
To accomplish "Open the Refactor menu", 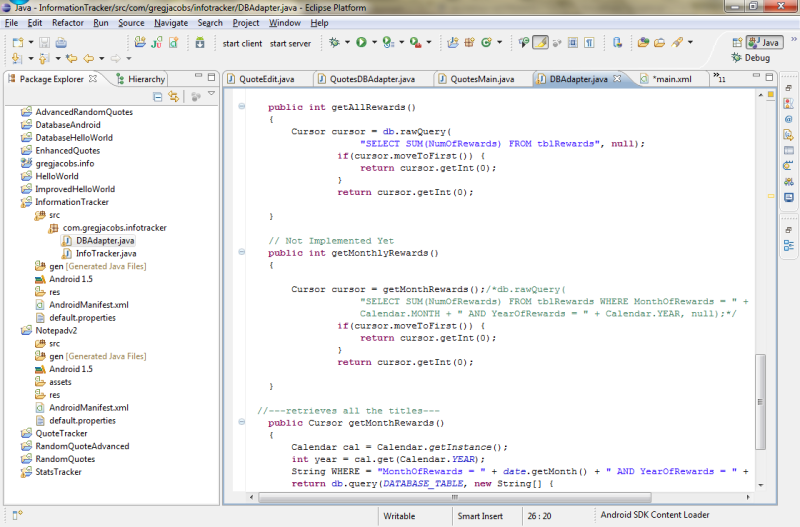I will coord(68,22).
